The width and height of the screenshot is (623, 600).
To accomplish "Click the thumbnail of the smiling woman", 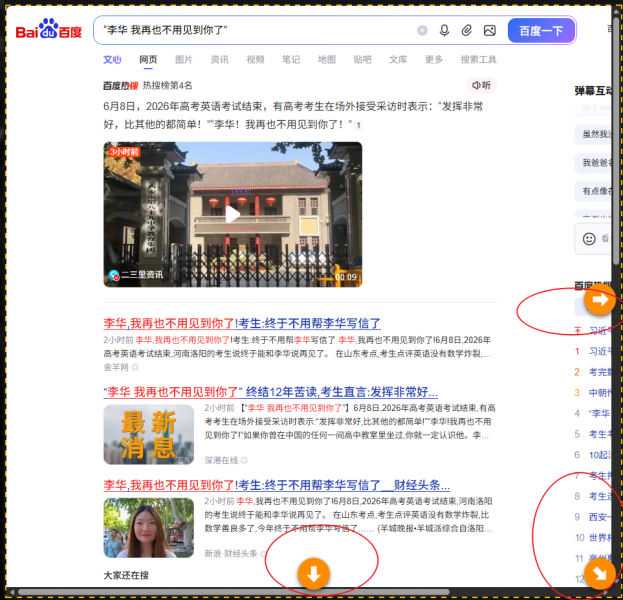I will pos(149,528).
